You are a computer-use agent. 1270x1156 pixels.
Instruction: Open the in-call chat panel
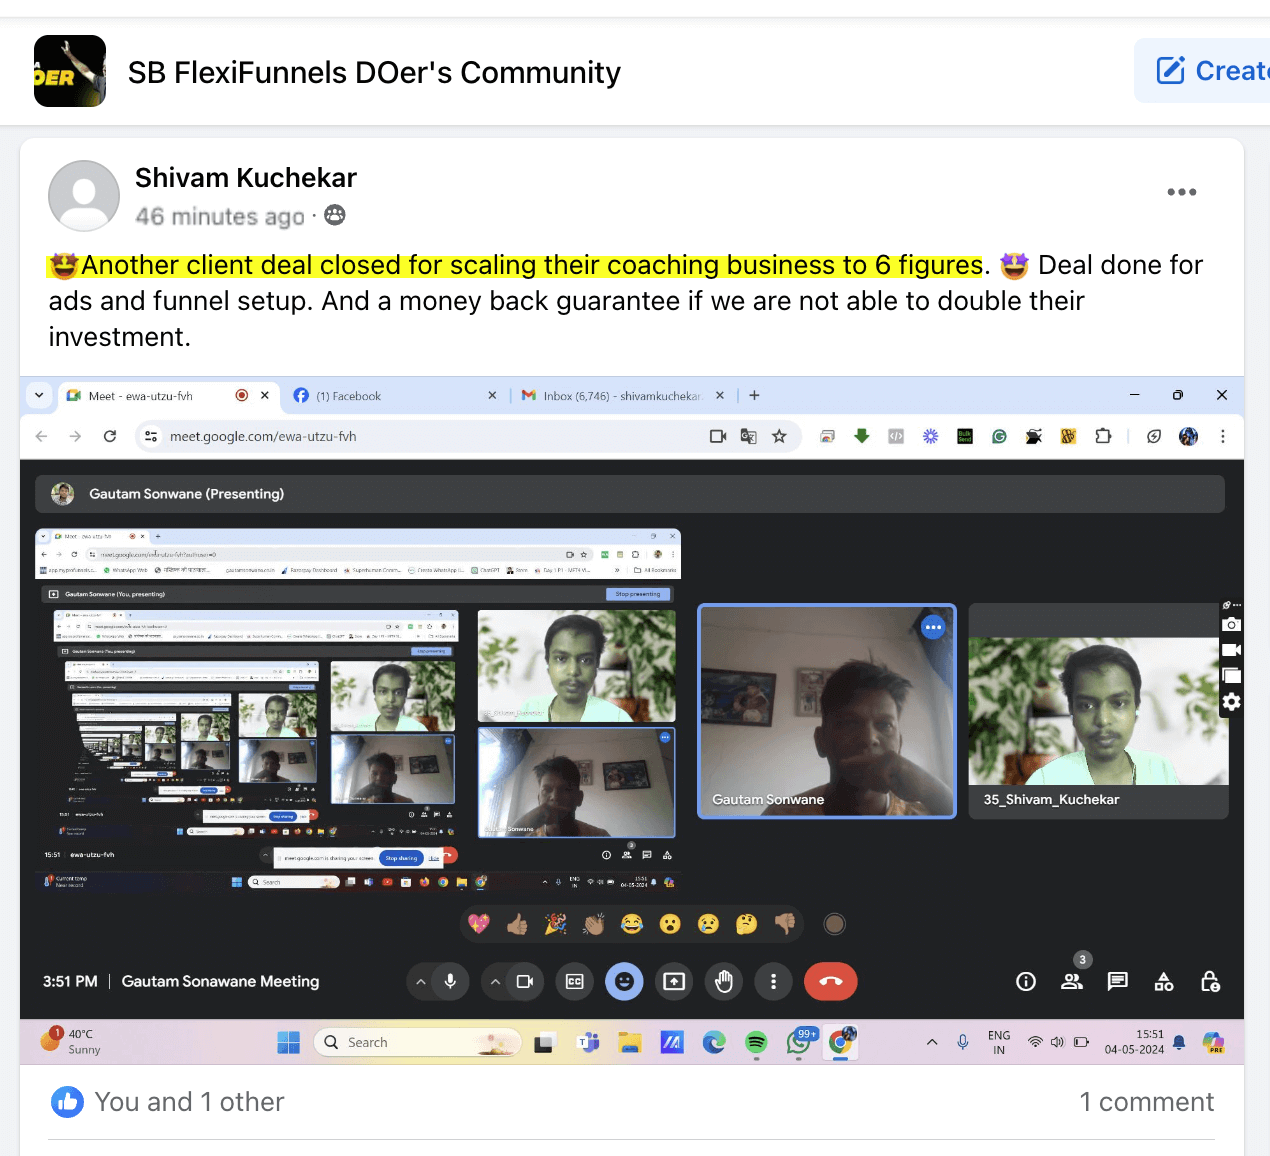(x=1117, y=981)
